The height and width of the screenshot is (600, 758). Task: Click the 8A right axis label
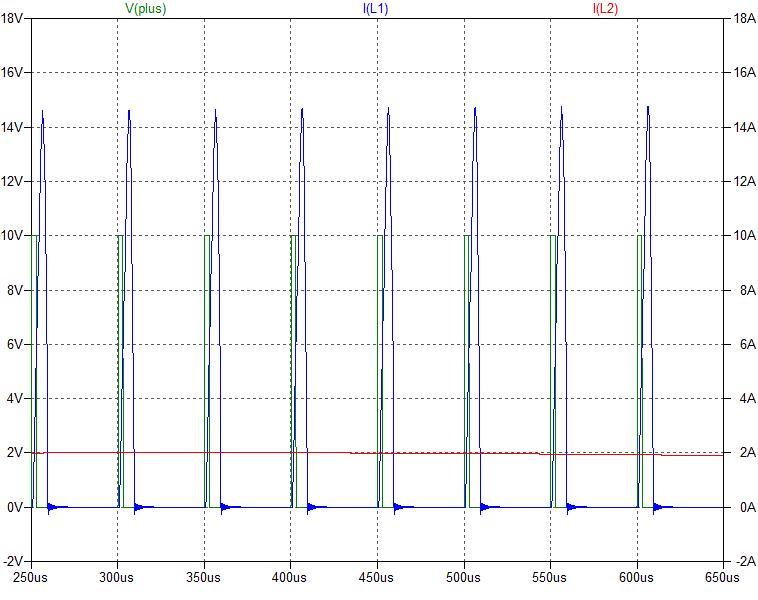tap(748, 290)
